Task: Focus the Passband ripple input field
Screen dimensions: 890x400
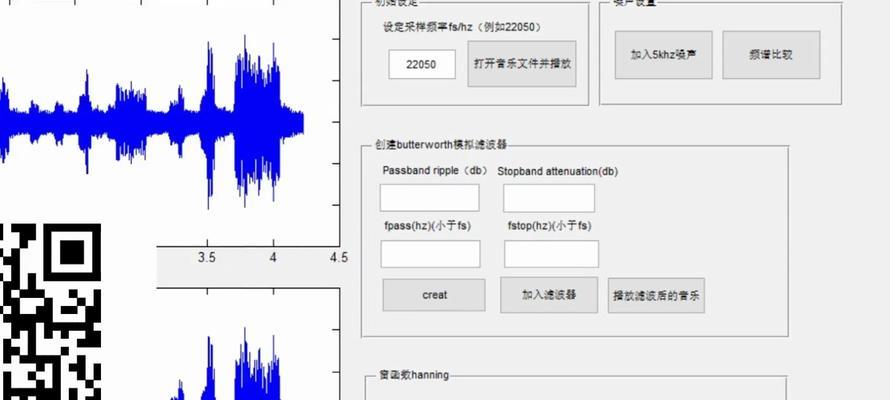Action: [x=429, y=197]
